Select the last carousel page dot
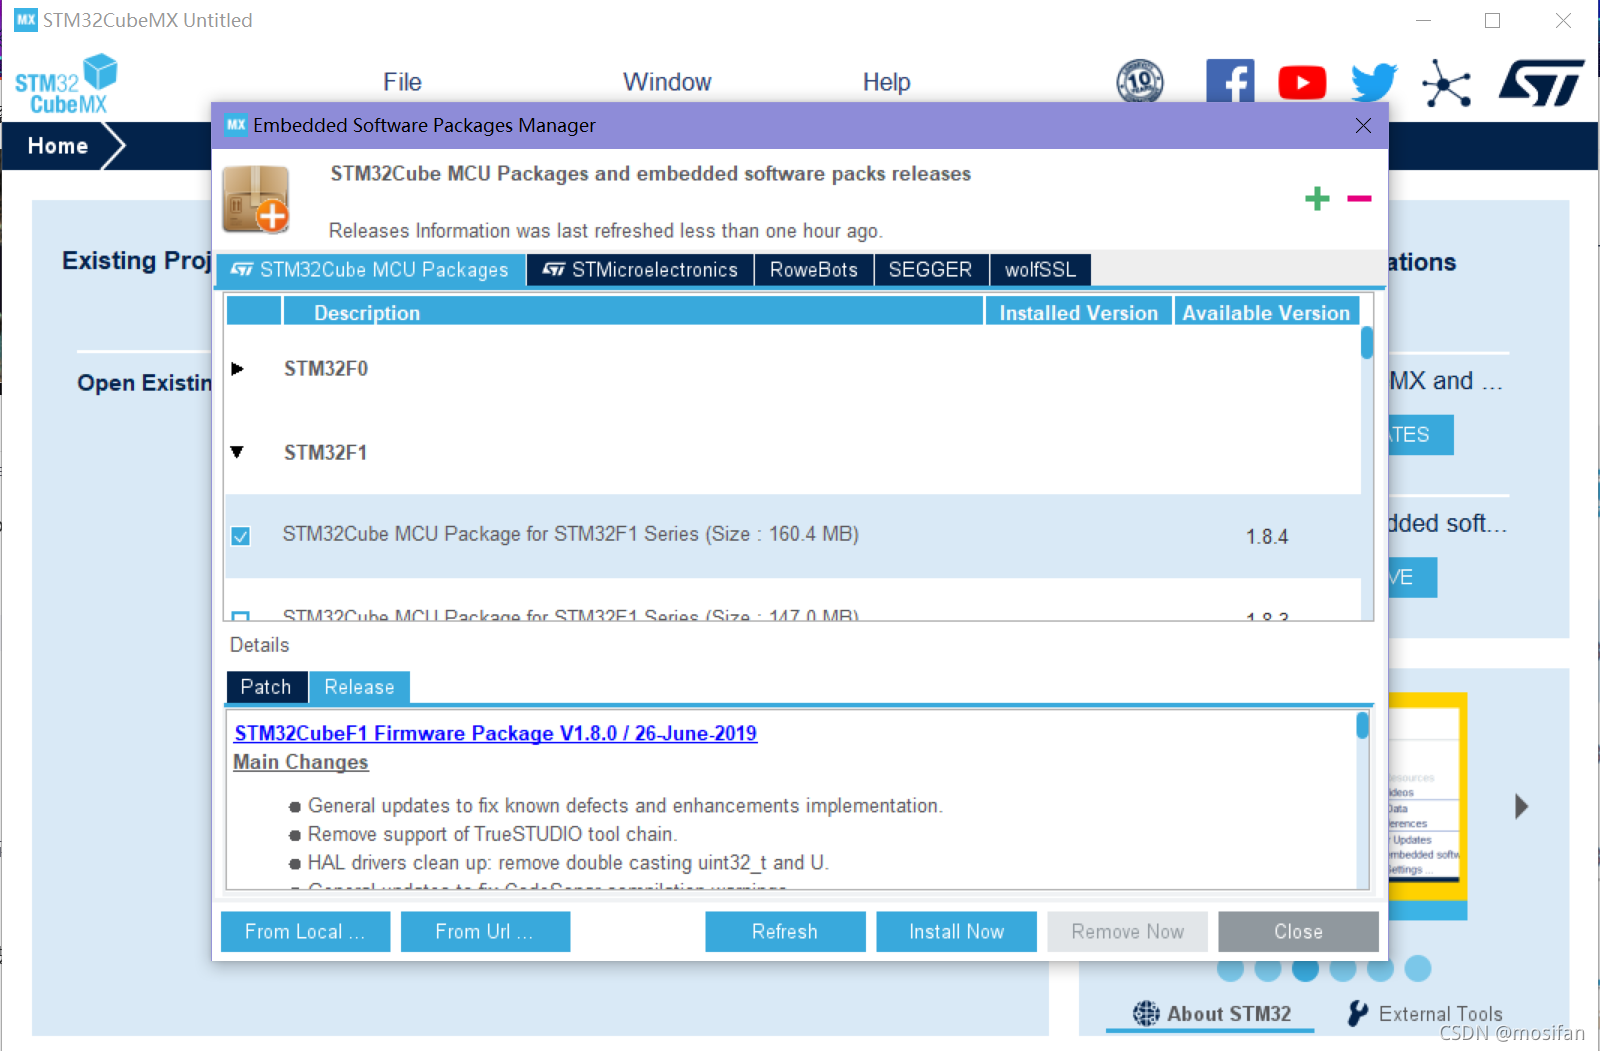 [x=1417, y=968]
